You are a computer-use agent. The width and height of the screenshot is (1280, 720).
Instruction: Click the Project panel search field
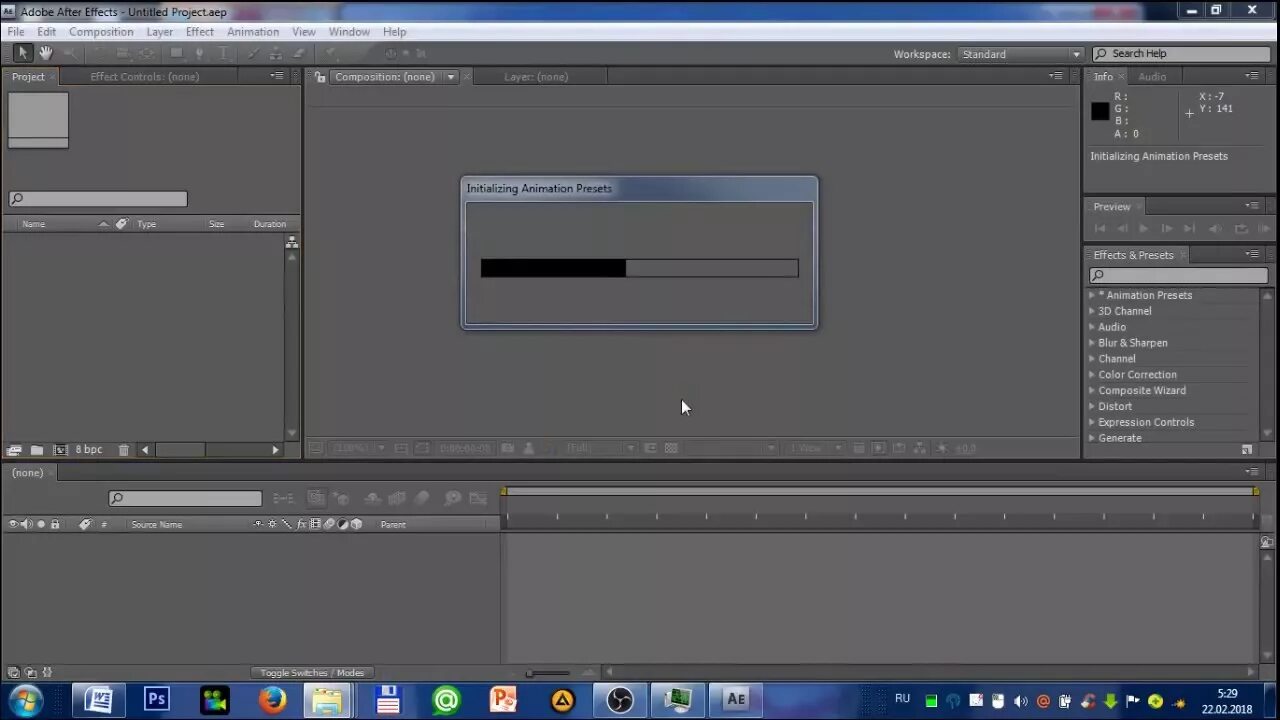point(98,199)
